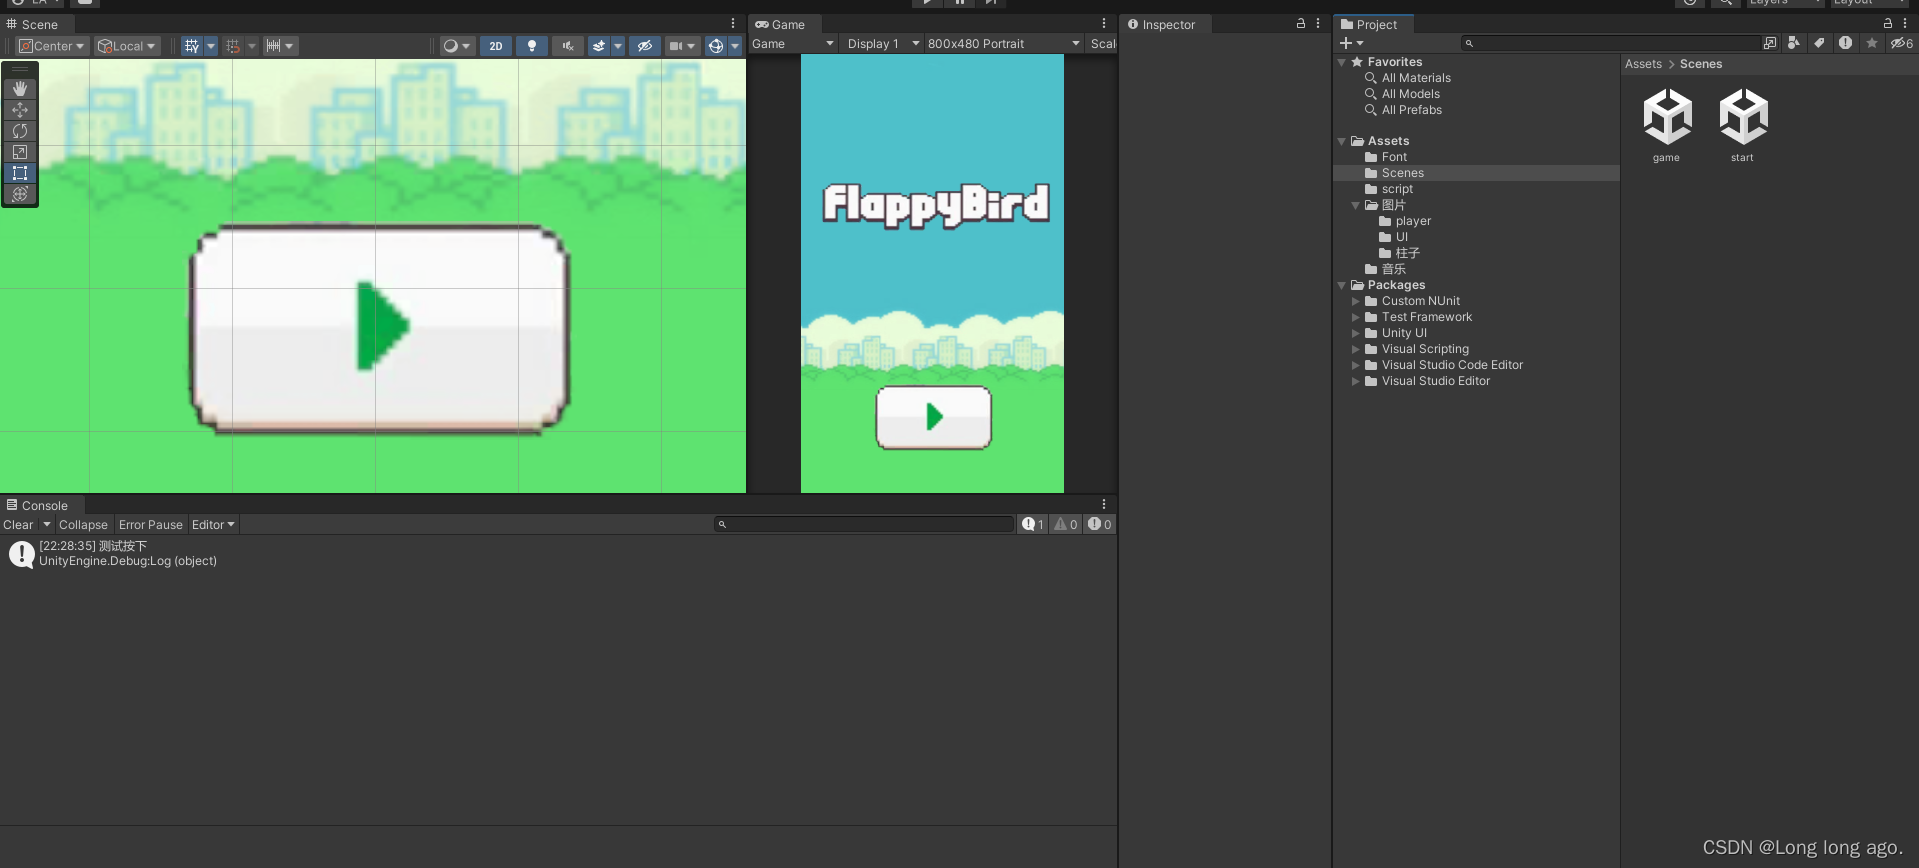Image resolution: width=1919 pixels, height=868 pixels.
Task: Toggle grid visibility in Scene toolbar
Action: click(192, 46)
